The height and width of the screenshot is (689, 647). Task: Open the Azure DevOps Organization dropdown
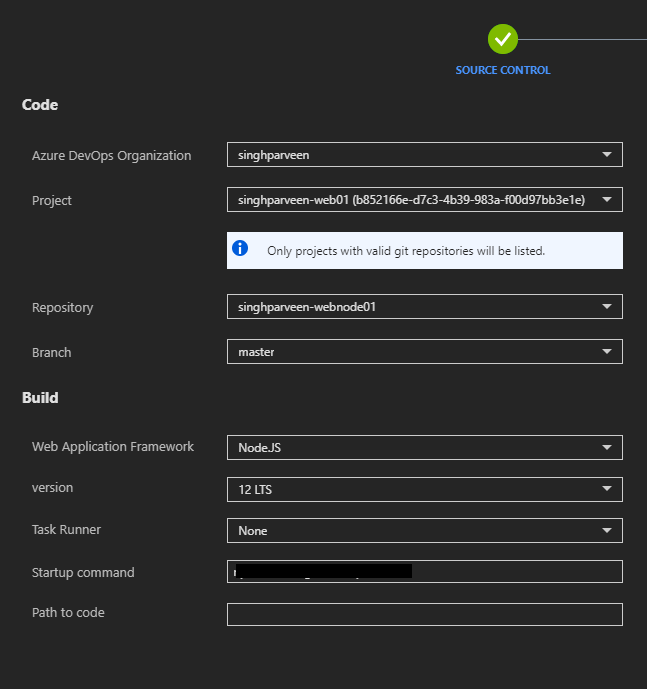tap(425, 155)
